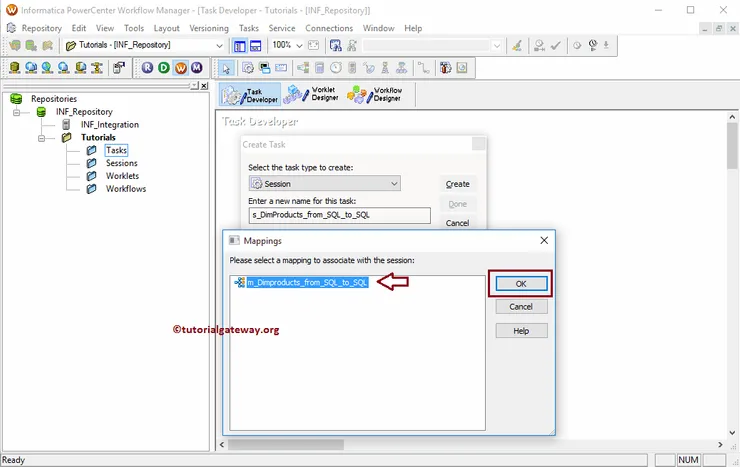The image size is (740, 467).
Task: Click the Link Tasks connector icon
Action: pyautogui.click(x=424, y=68)
